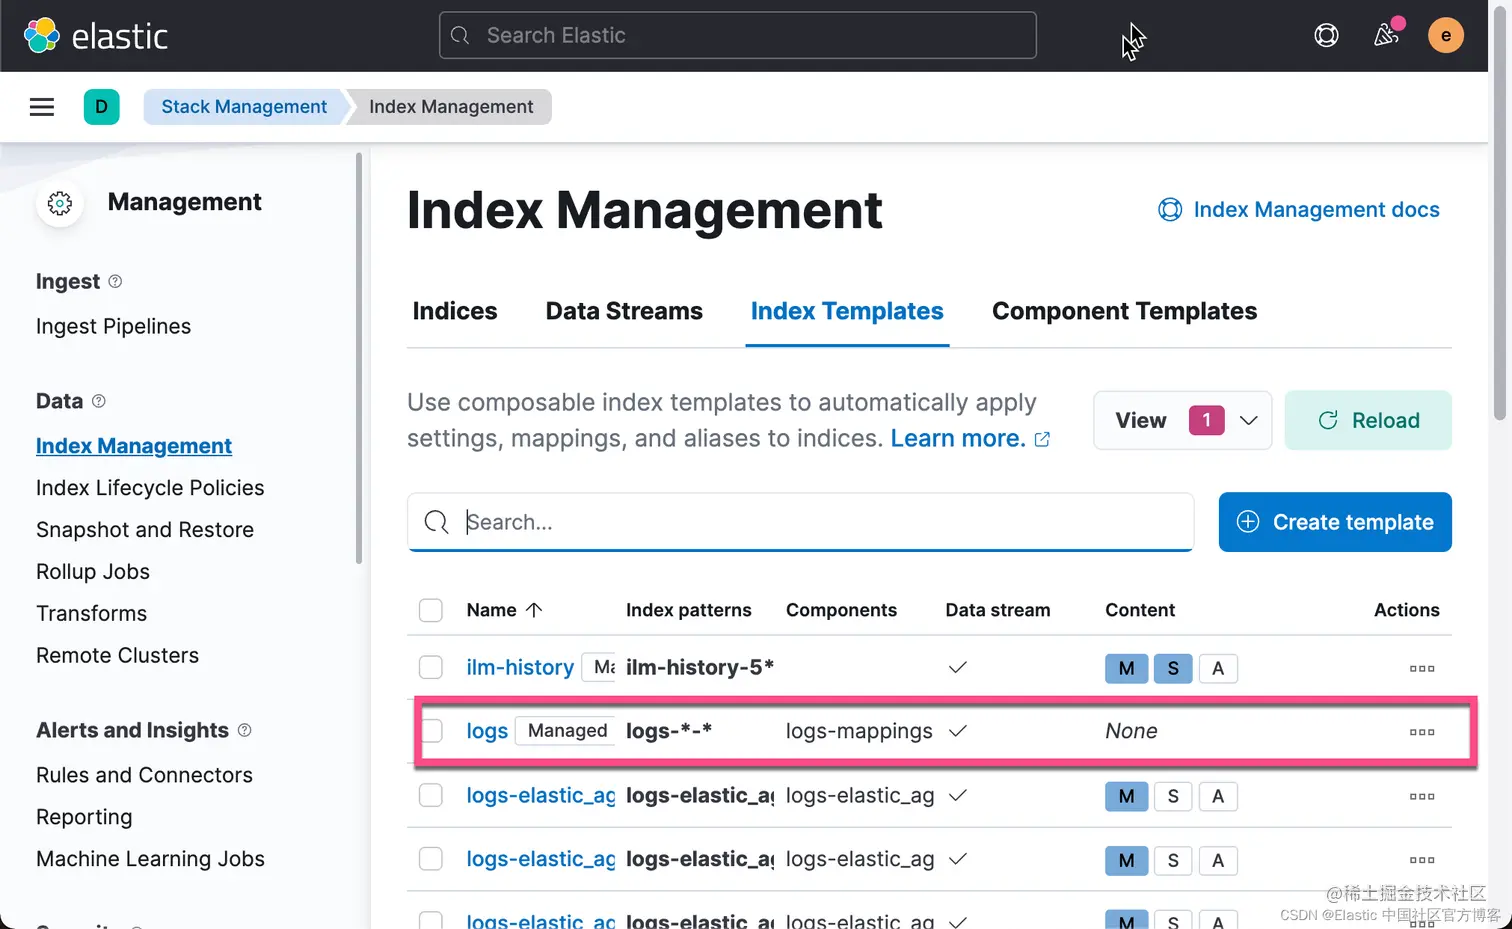The width and height of the screenshot is (1512, 929).
Task: Click the Data help question icon
Action: pyautogui.click(x=98, y=401)
